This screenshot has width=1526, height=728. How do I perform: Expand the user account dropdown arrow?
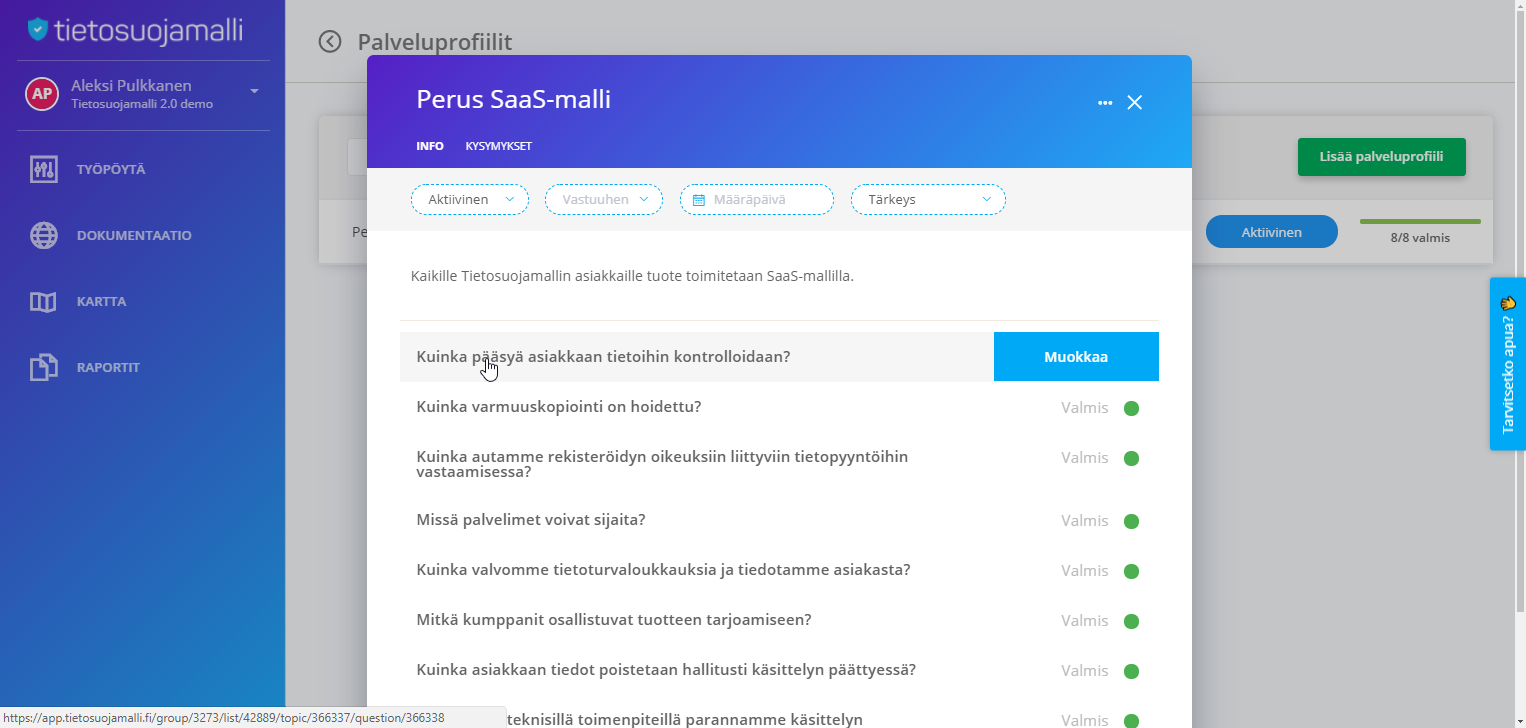coord(254,91)
